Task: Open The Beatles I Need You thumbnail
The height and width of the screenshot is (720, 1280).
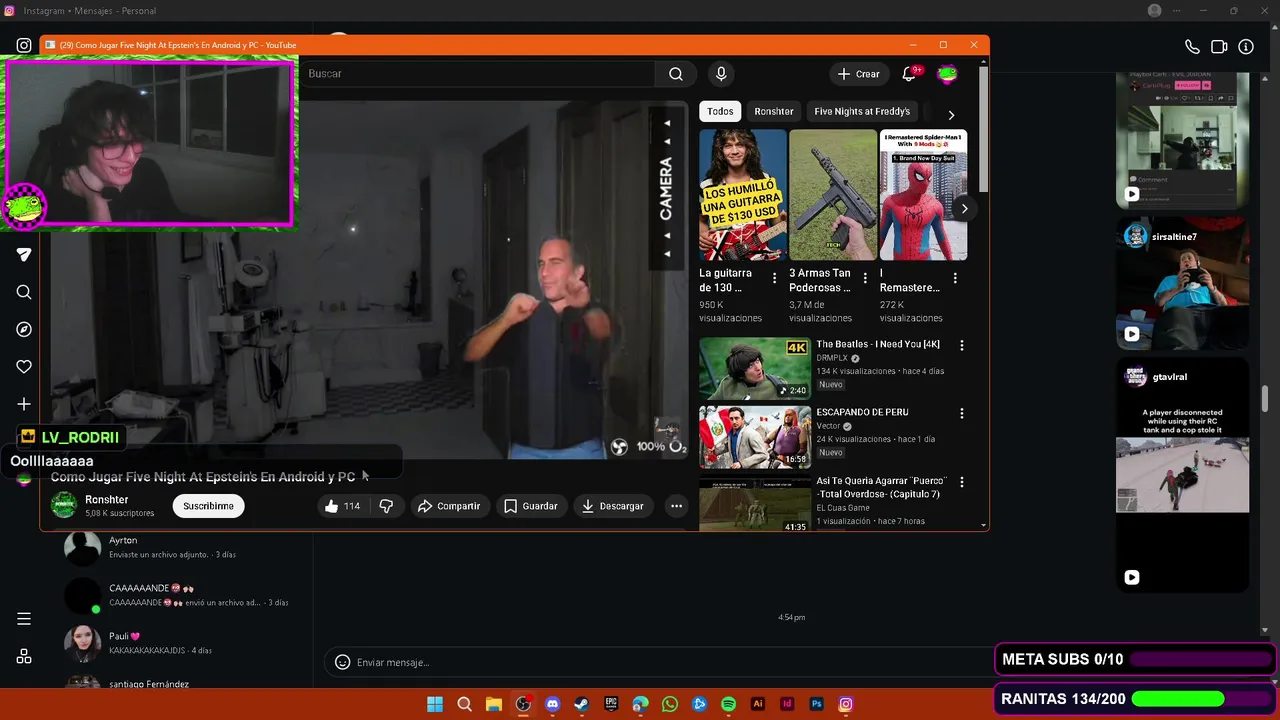Action: click(x=755, y=368)
